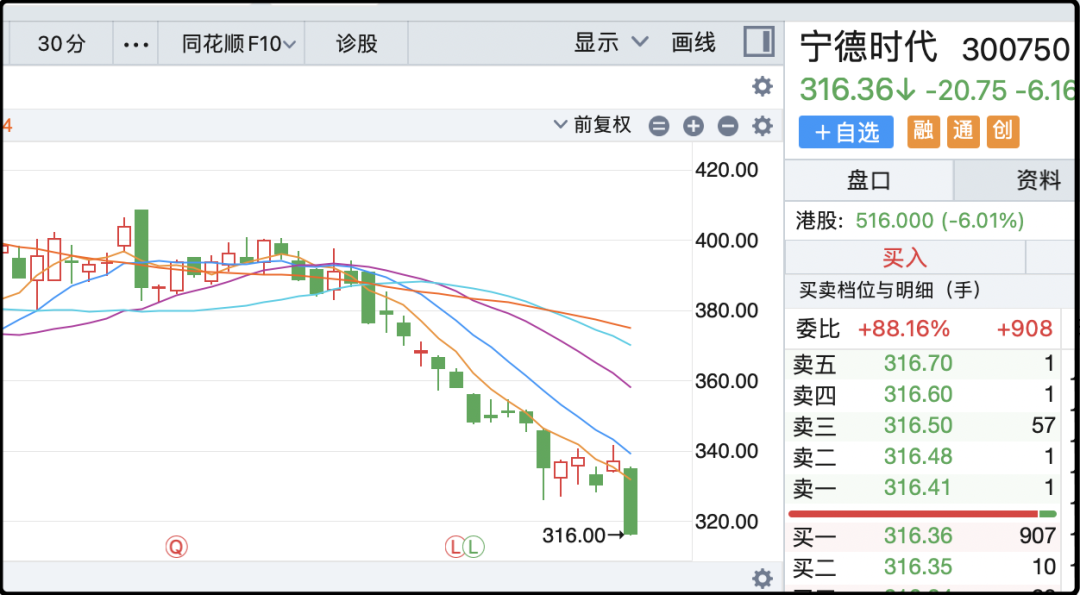Click the 通 badge

[964, 132]
